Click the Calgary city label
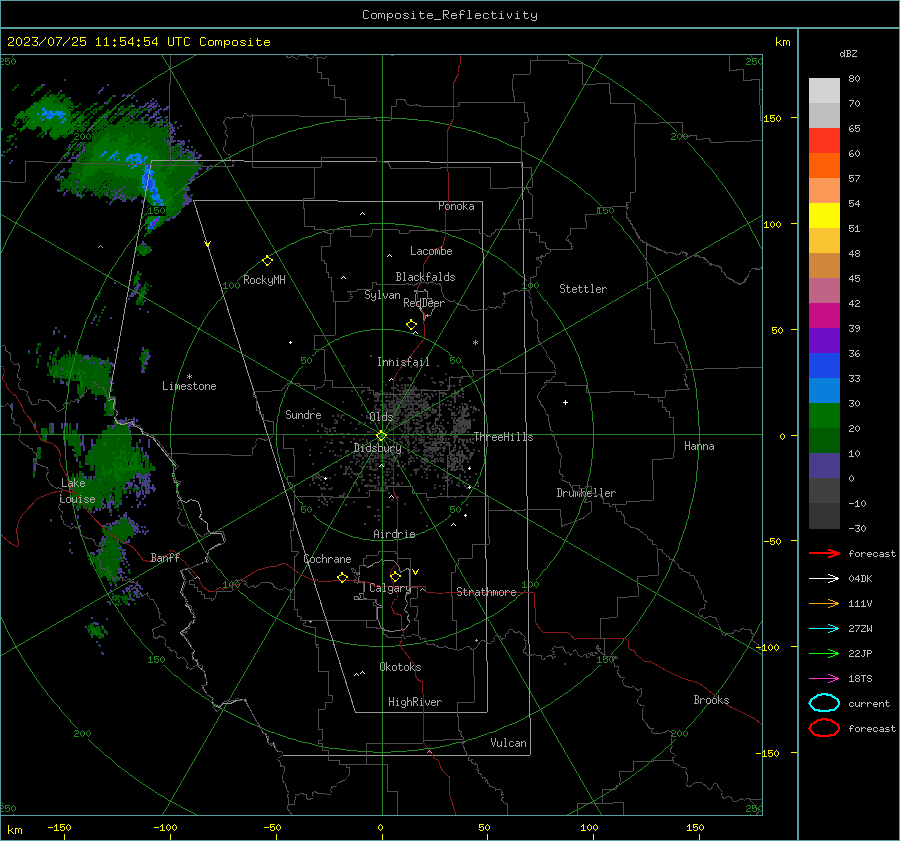The height and width of the screenshot is (841, 900). point(390,588)
